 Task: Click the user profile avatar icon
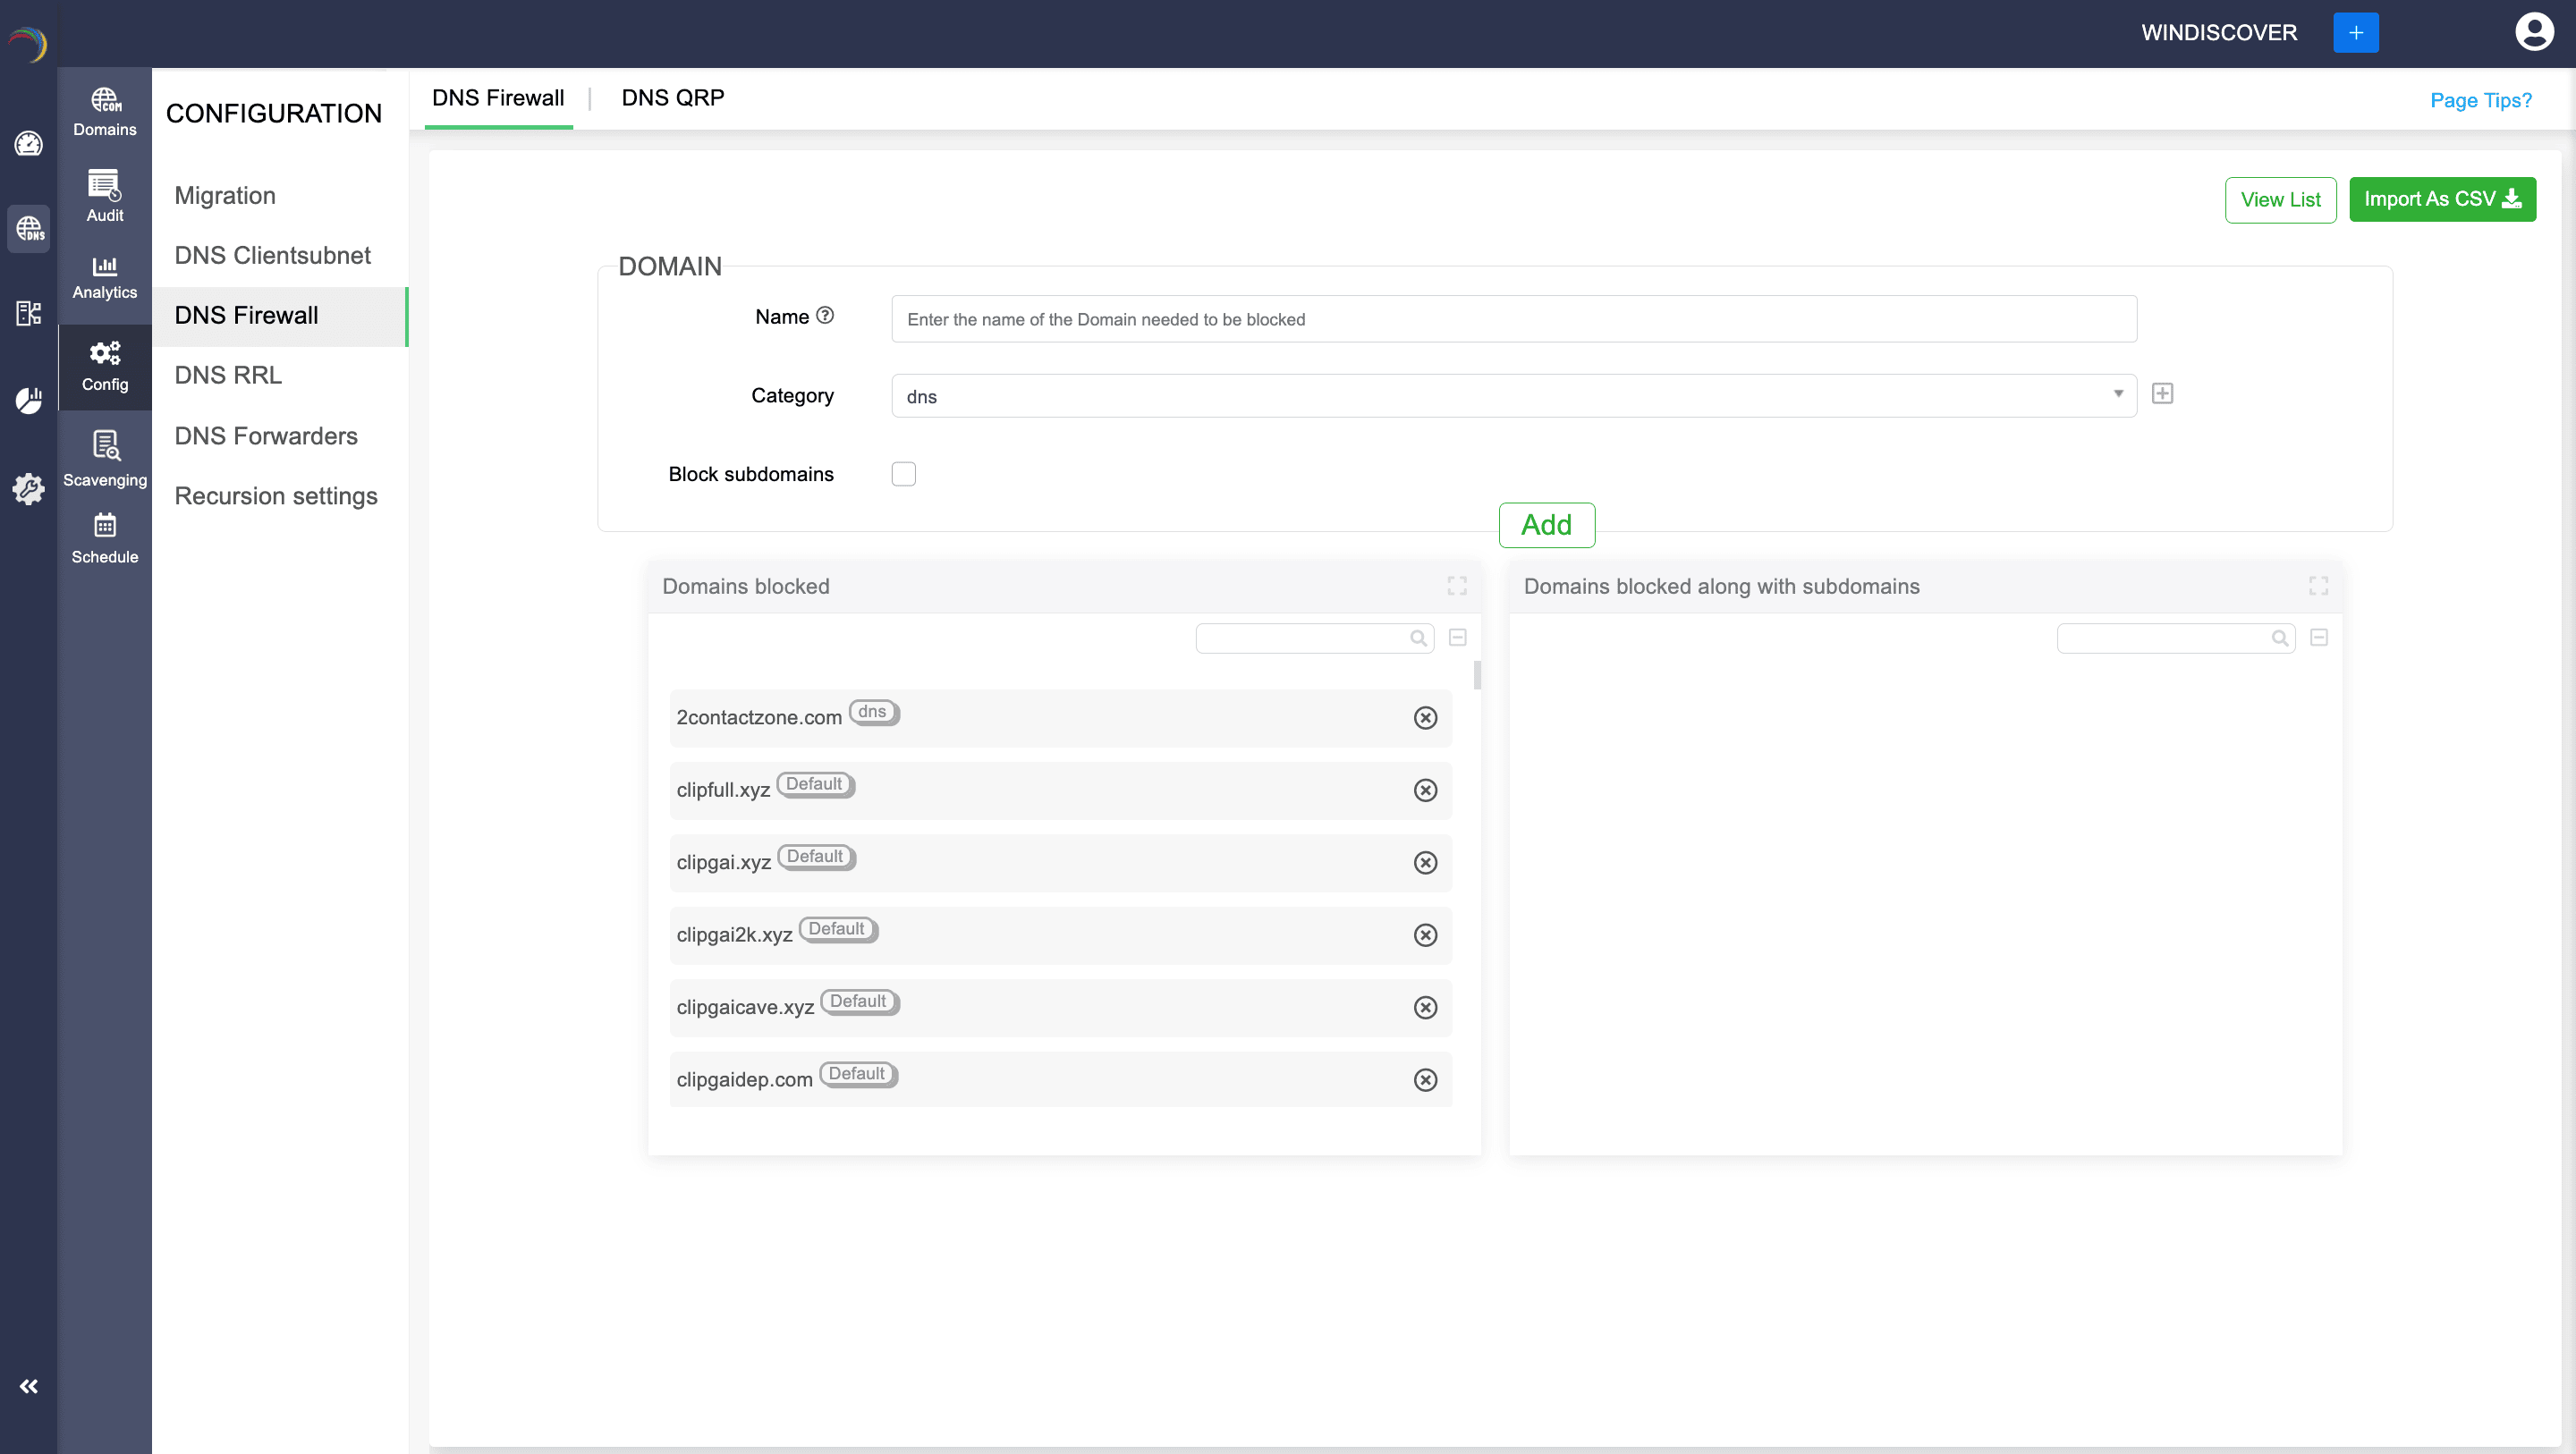coord(2533,32)
